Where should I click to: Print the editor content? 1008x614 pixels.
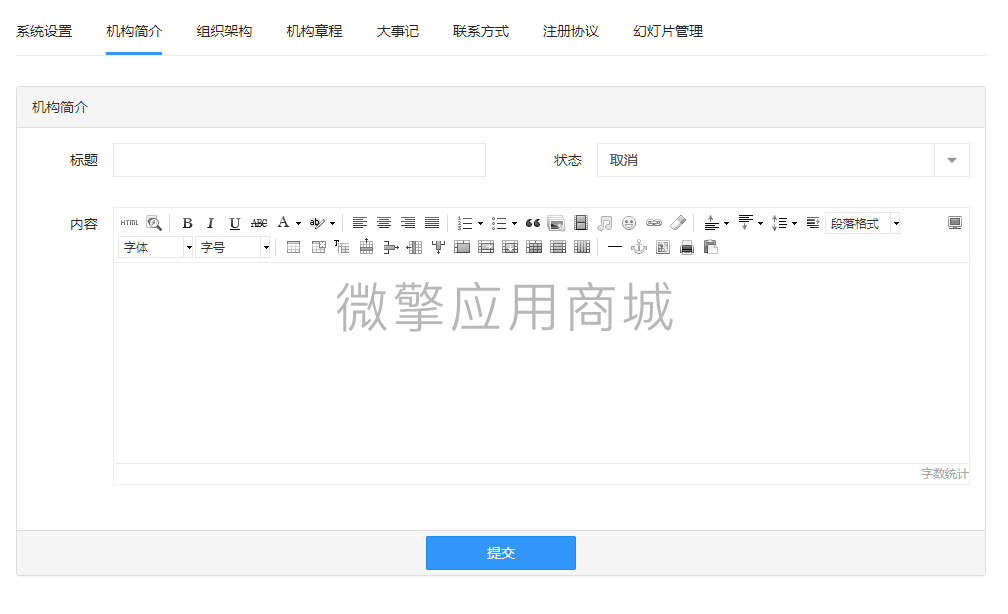click(x=687, y=248)
